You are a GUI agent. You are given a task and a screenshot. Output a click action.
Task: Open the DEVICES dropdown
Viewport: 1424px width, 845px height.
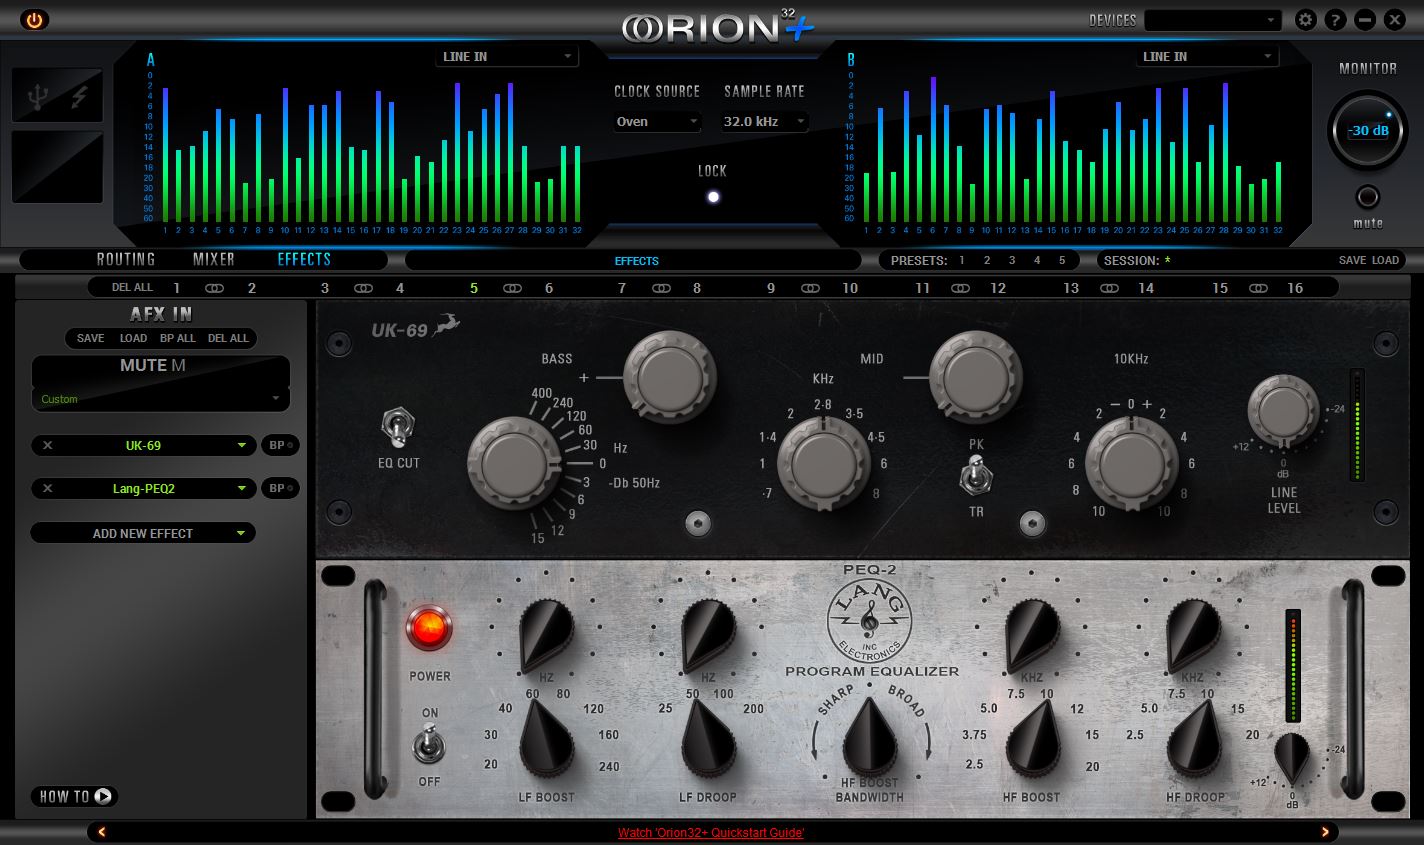tap(1213, 20)
